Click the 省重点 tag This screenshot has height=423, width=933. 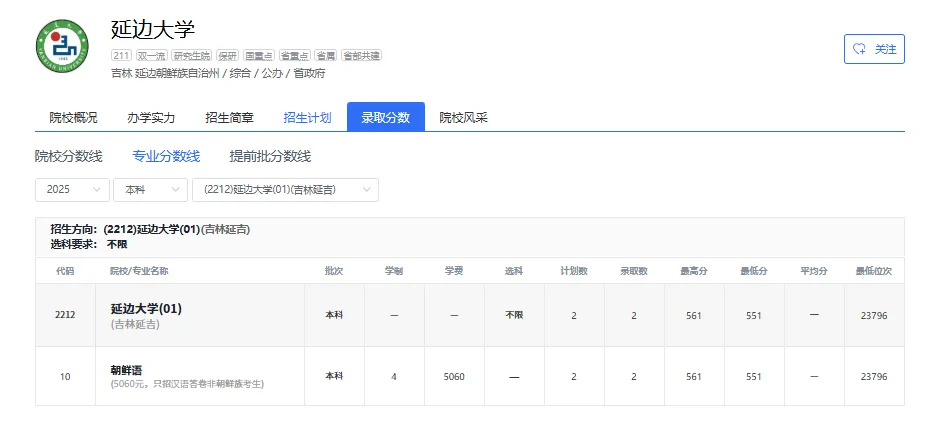(x=295, y=55)
